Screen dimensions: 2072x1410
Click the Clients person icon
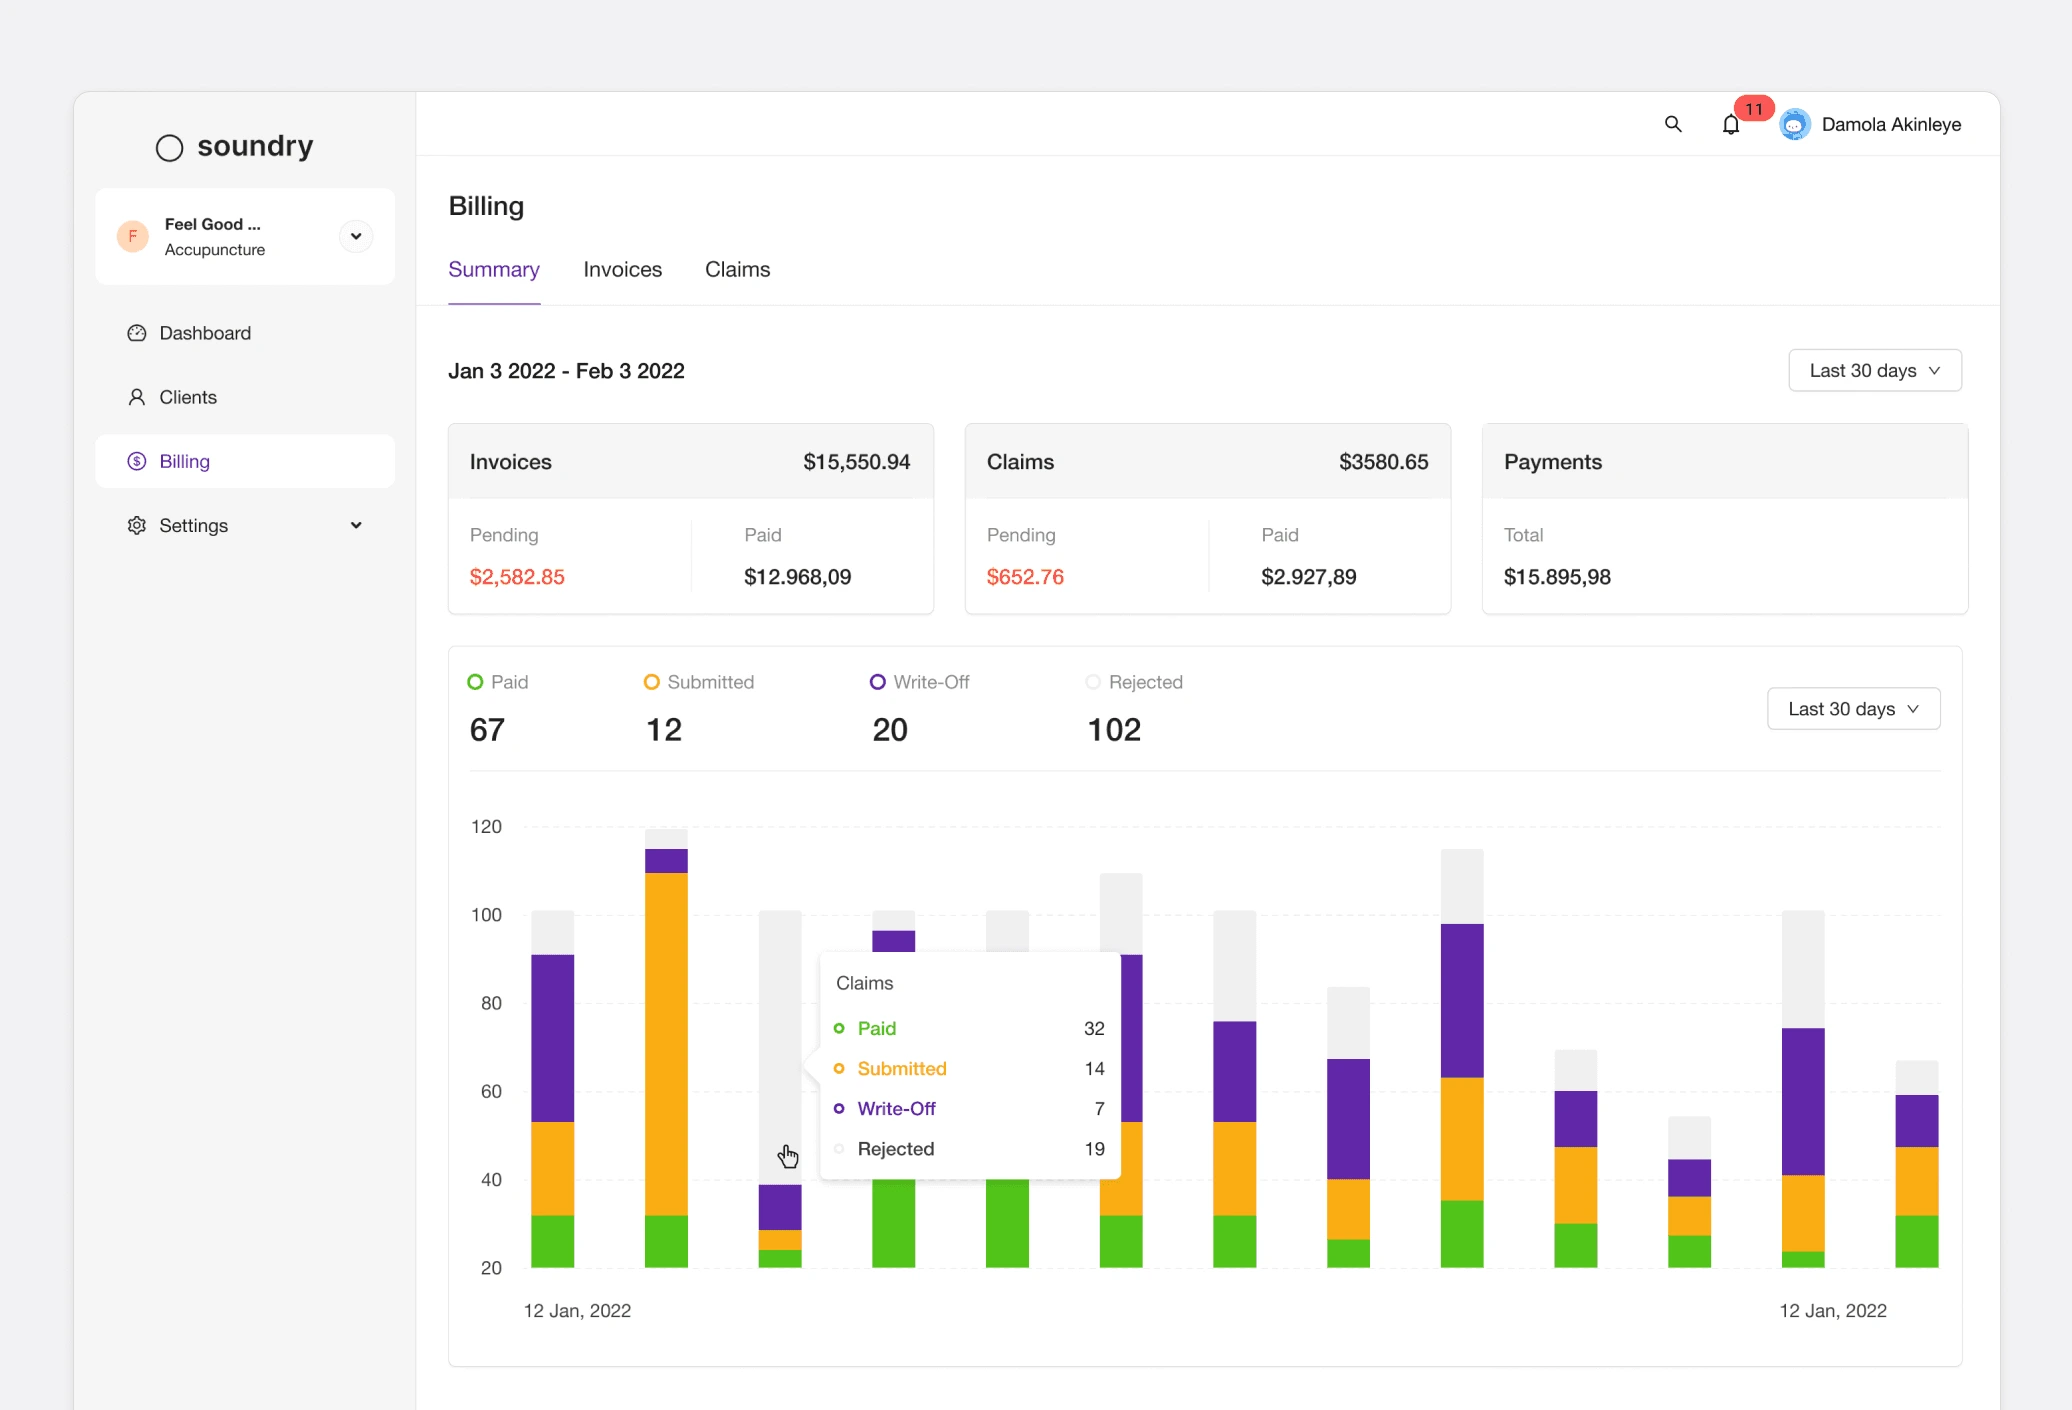[x=137, y=397]
